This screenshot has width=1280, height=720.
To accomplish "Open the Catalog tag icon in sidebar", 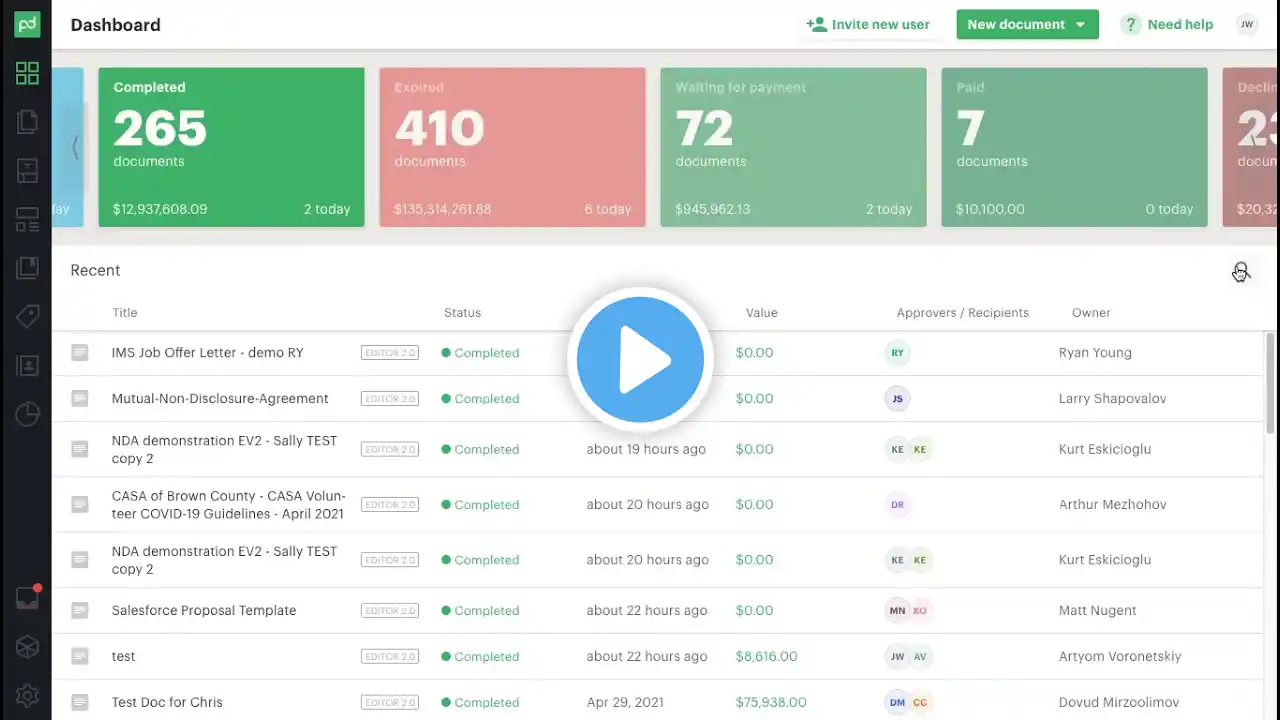I will pos(27,317).
